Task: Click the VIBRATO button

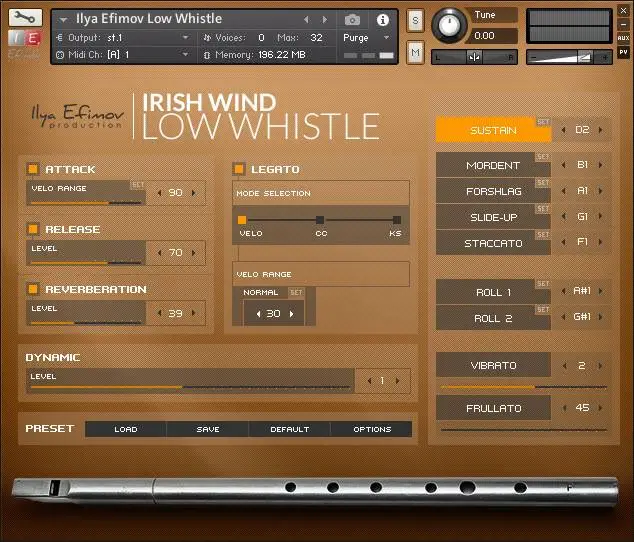Action: [493, 366]
